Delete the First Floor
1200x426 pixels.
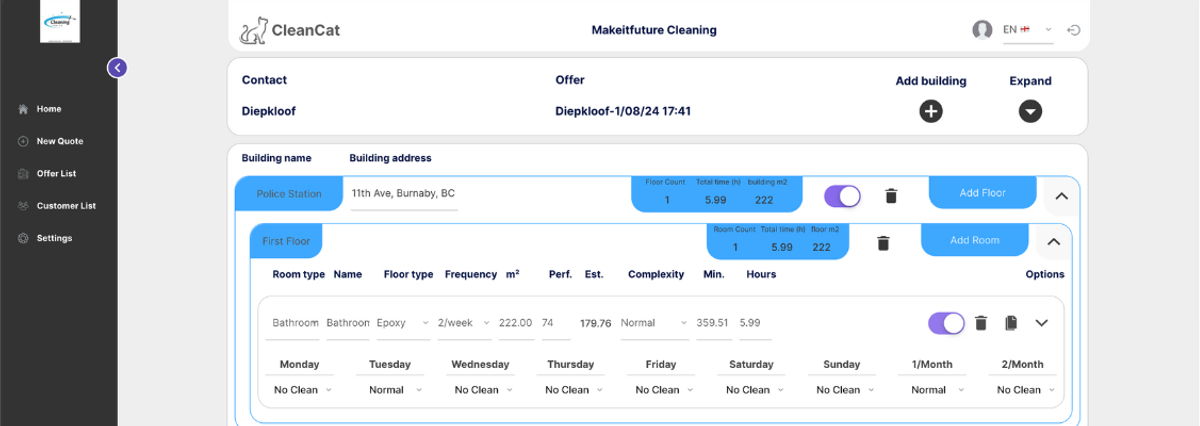tap(883, 243)
